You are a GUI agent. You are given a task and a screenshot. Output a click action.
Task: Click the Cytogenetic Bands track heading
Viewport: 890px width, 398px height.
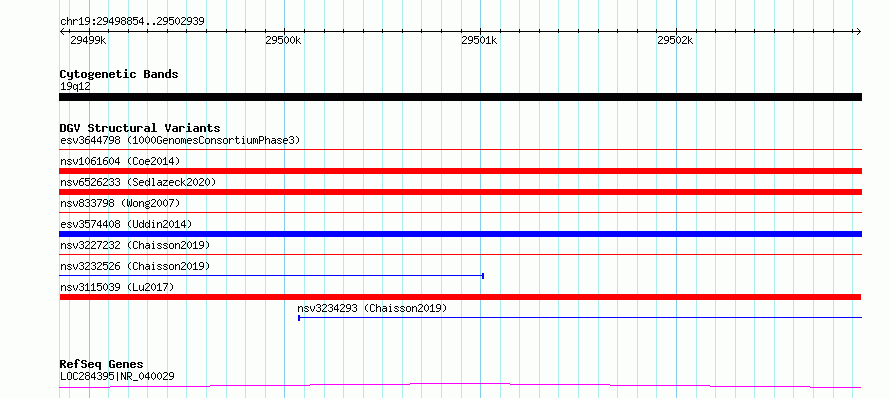click(x=119, y=74)
